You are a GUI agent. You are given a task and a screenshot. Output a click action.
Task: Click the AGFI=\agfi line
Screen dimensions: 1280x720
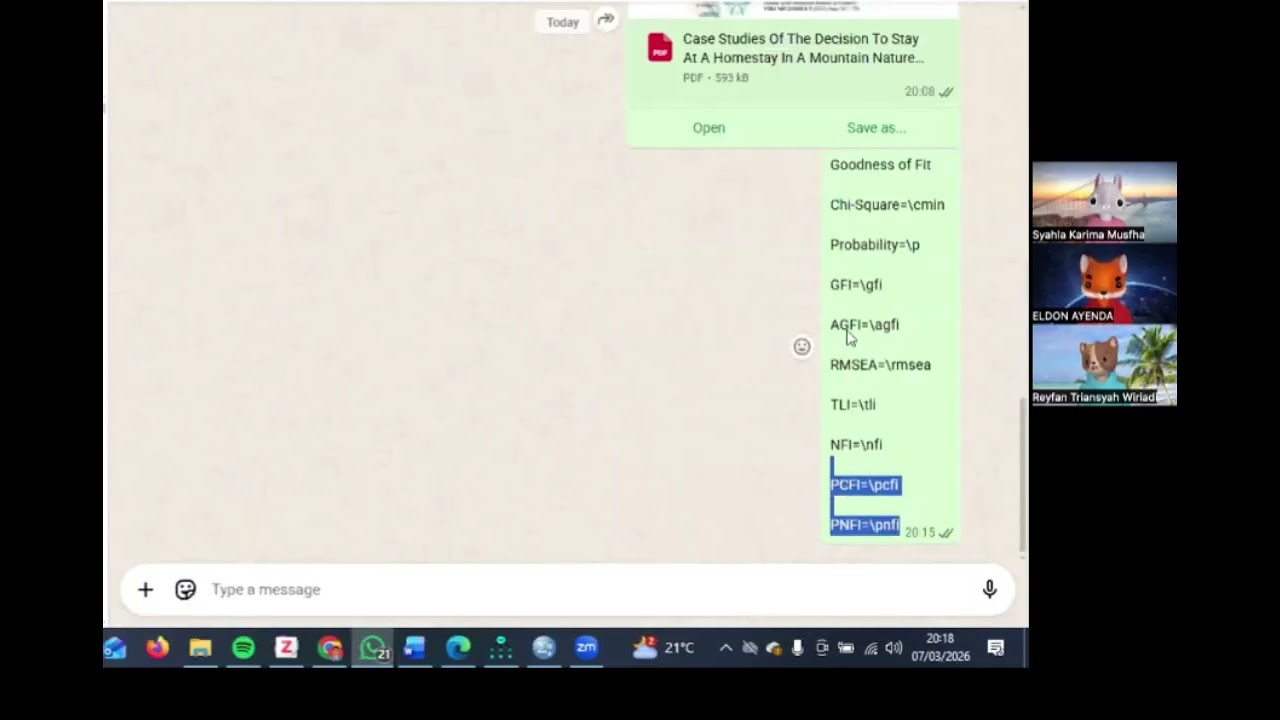coord(864,325)
